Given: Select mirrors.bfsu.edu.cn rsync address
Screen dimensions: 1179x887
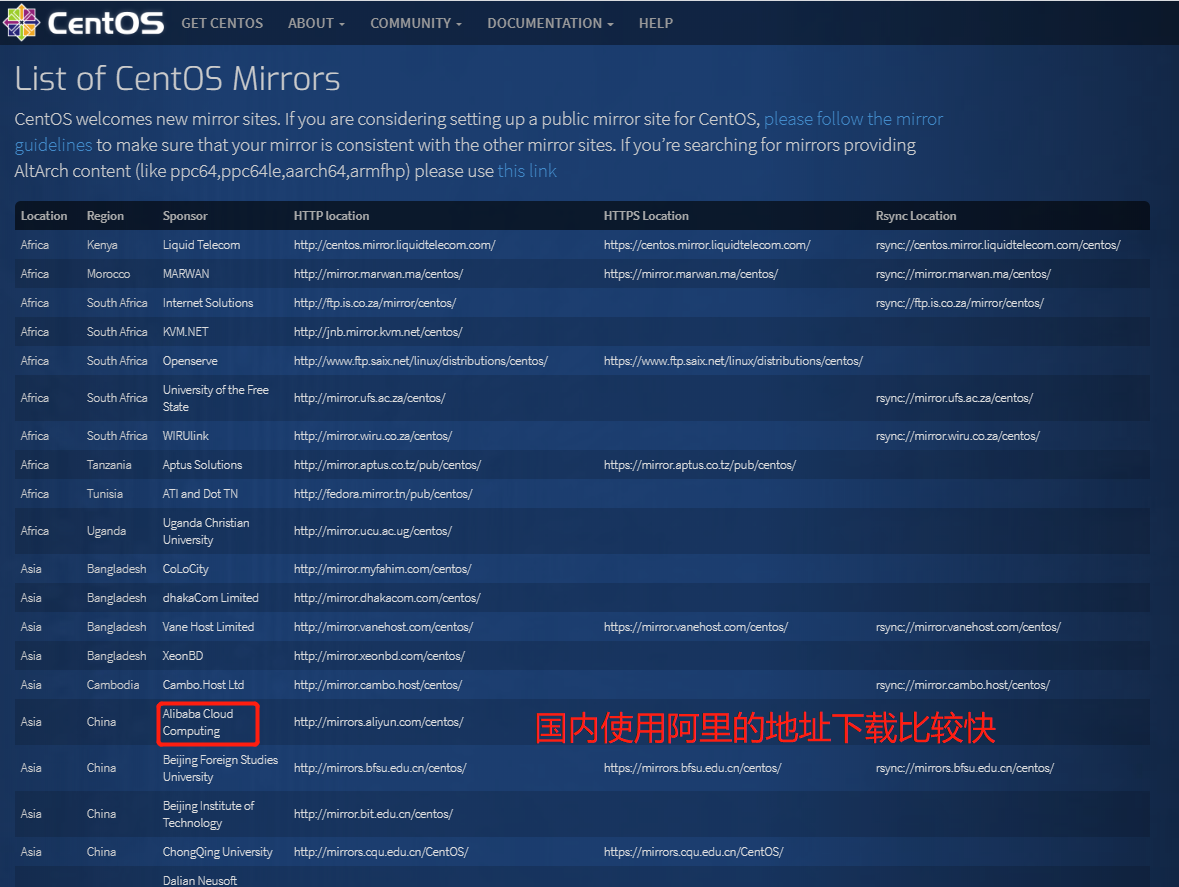Looking at the screenshot, I should [x=965, y=768].
